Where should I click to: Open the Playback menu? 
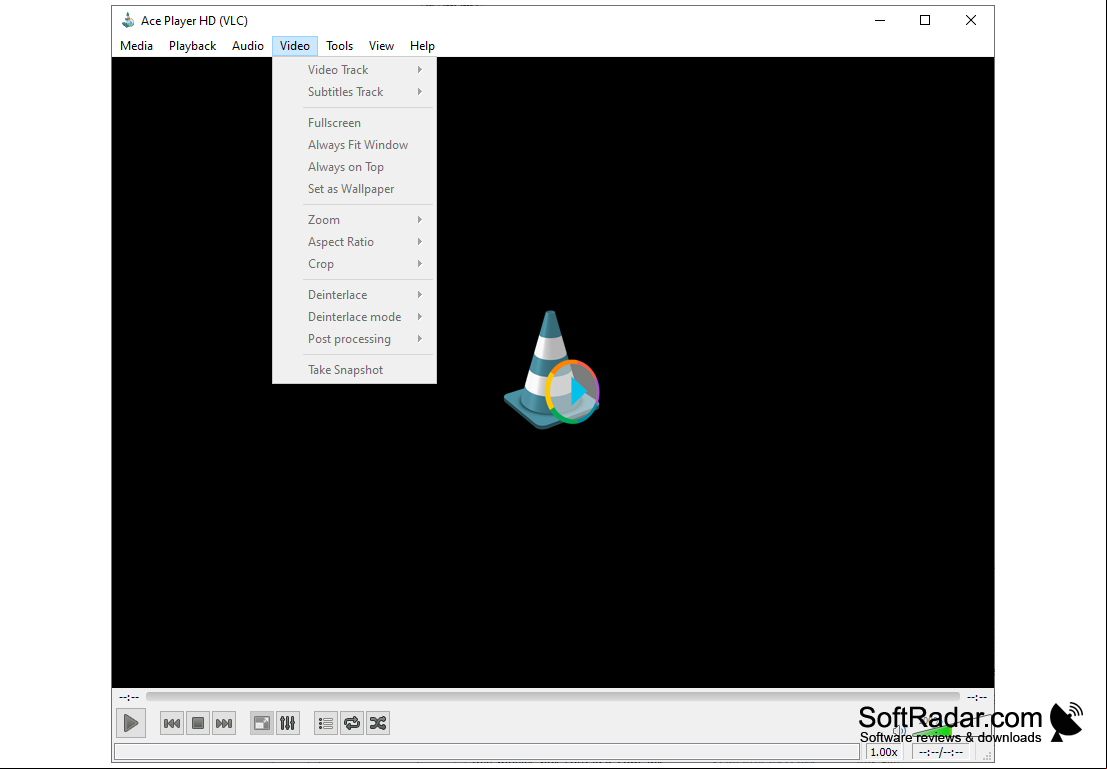[x=192, y=46]
